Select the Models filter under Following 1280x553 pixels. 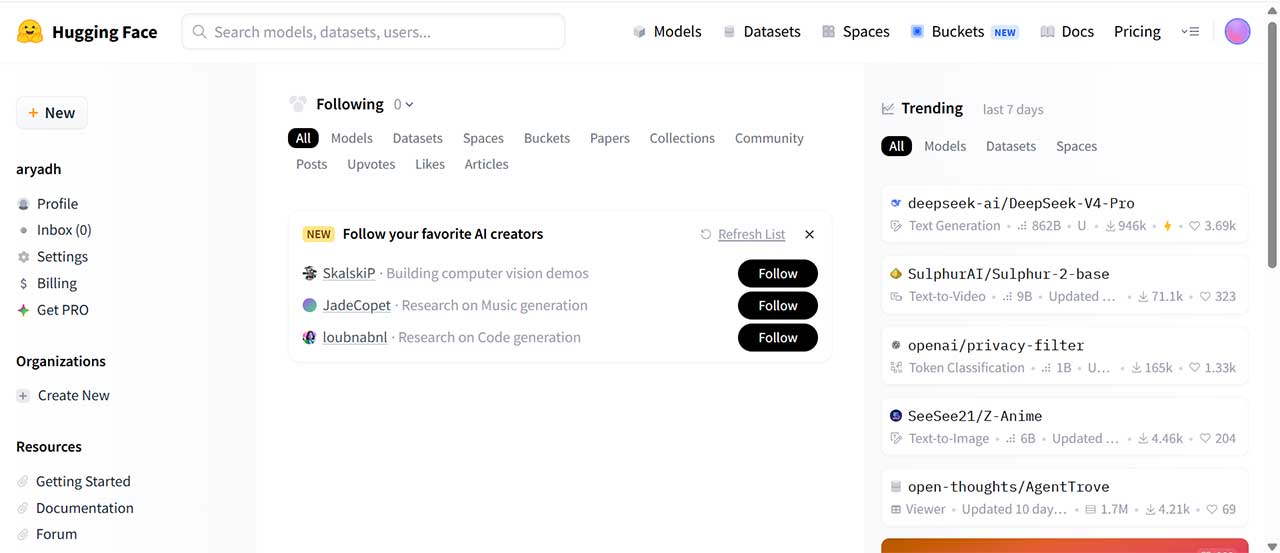pos(352,138)
